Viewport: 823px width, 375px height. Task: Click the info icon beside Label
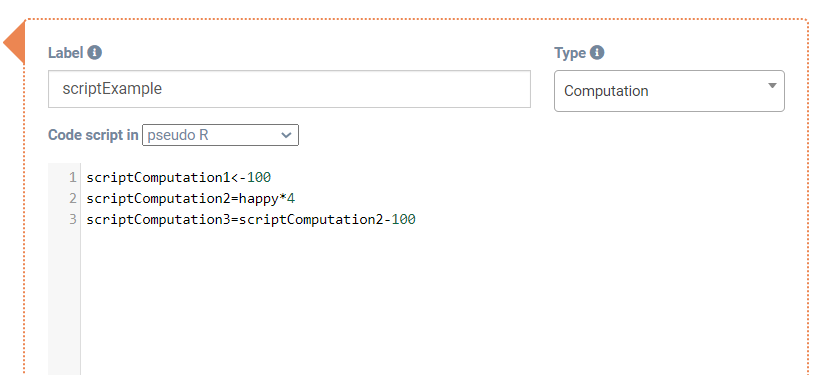pyautogui.click(x=94, y=53)
